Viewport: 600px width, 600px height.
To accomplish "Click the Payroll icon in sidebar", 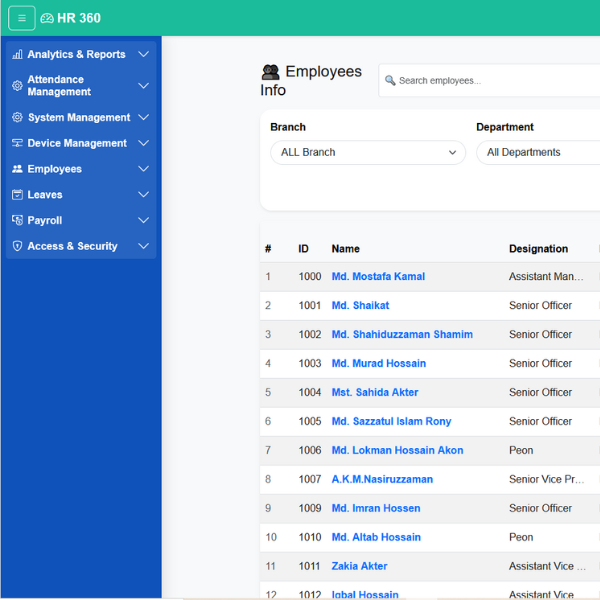I will (x=17, y=221).
